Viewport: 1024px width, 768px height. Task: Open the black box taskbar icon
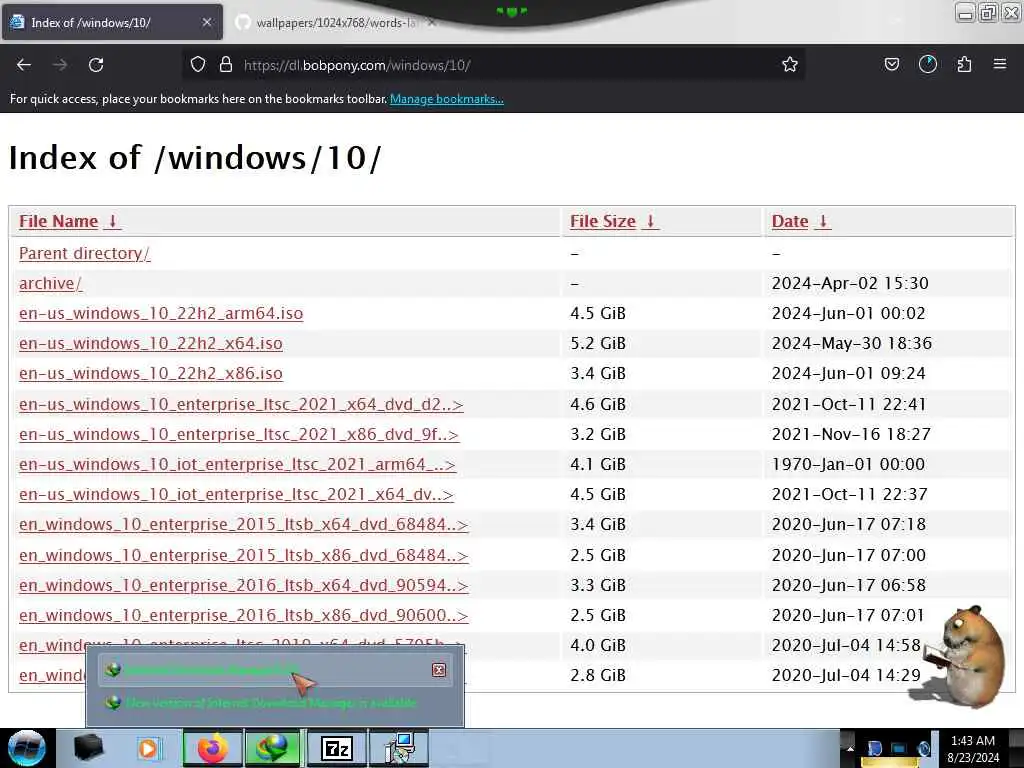pos(89,748)
